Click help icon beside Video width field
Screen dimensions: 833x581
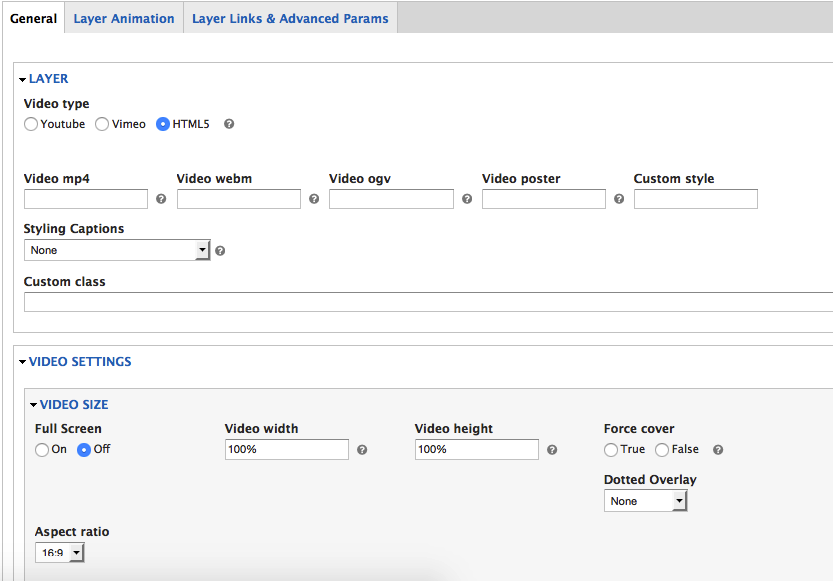(362, 450)
